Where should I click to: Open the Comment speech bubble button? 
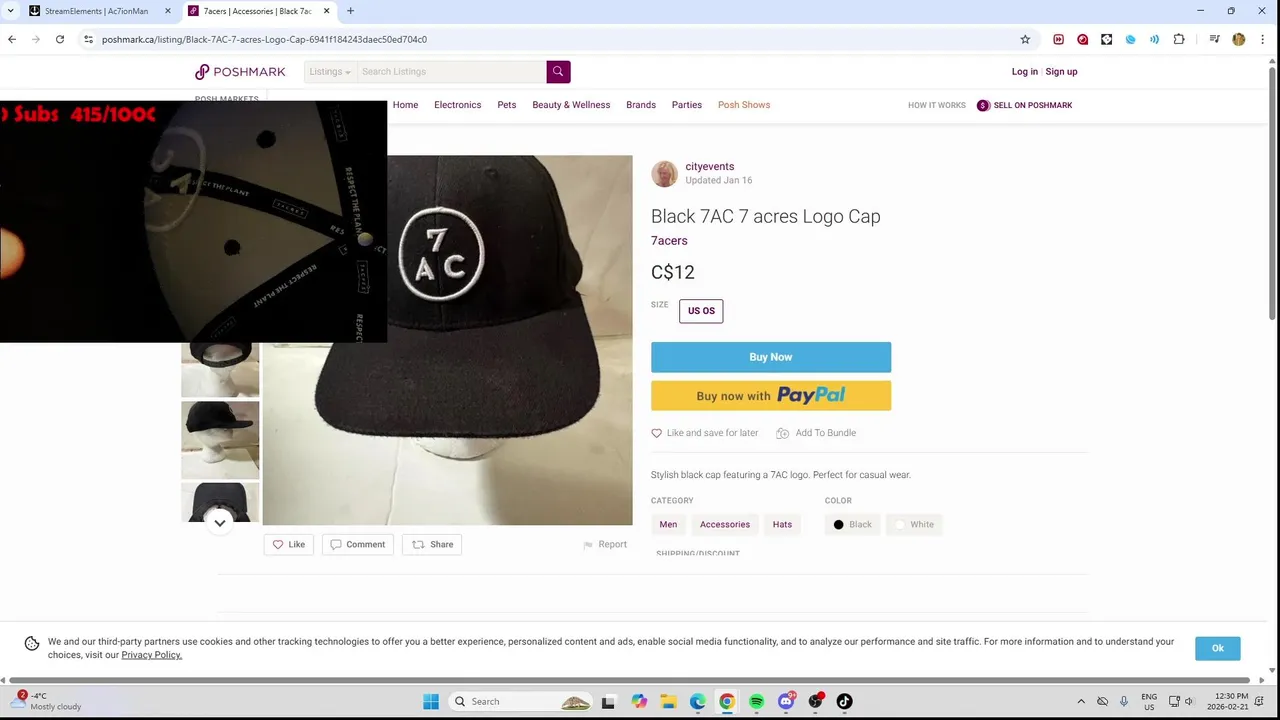tap(357, 544)
